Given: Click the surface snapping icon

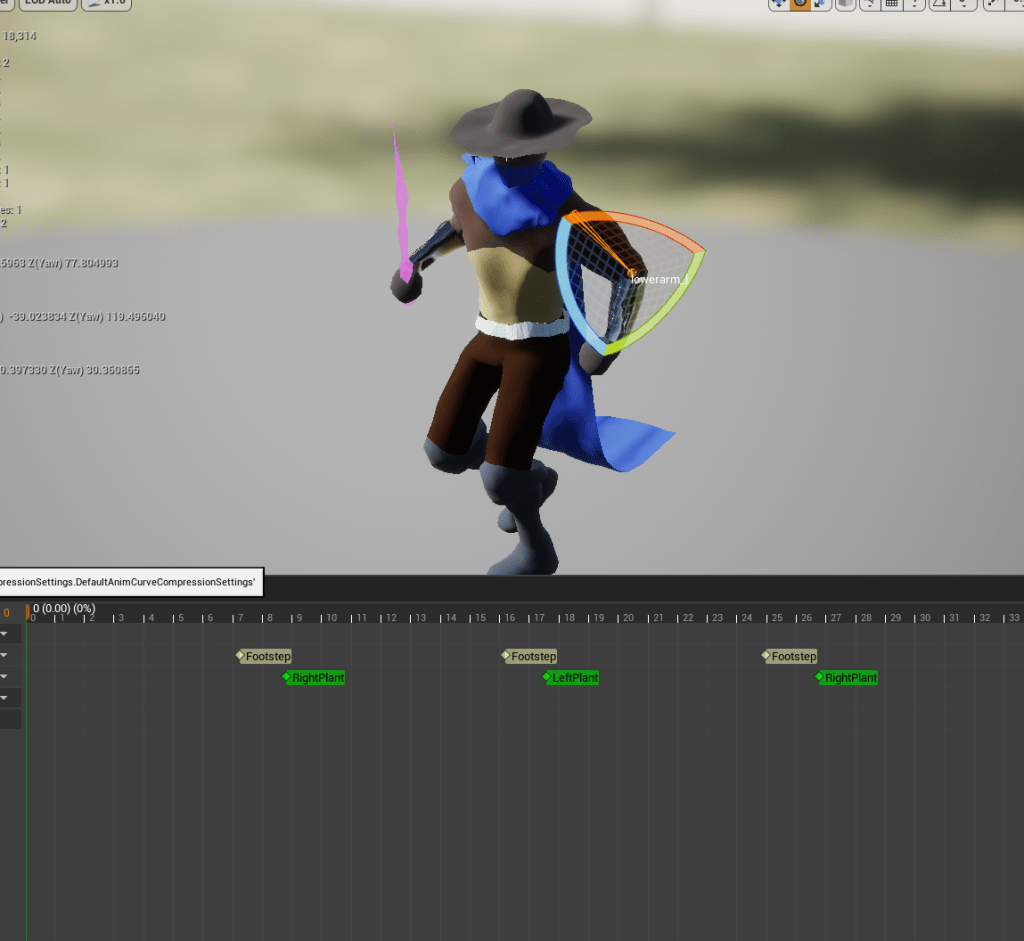Looking at the screenshot, I should tap(870, 4).
